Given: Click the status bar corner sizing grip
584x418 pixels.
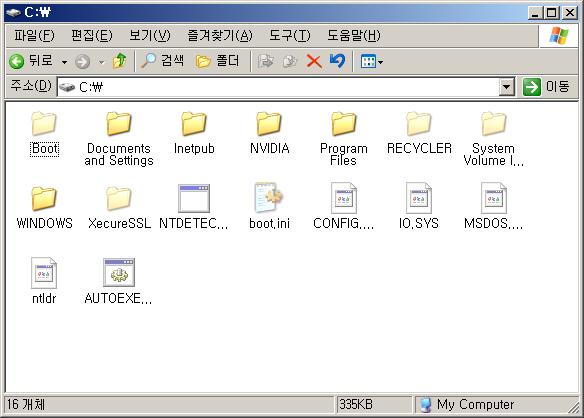Looking at the screenshot, I should click(x=574, y=407).
